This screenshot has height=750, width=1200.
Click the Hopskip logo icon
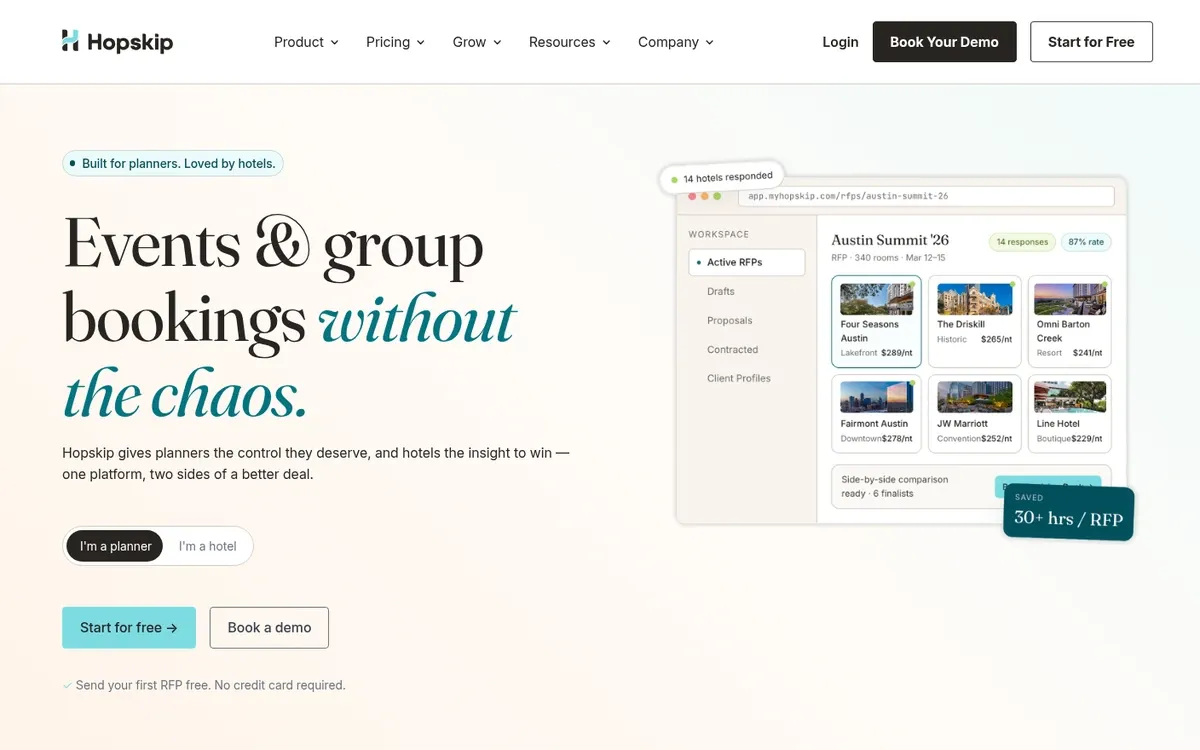70,41
